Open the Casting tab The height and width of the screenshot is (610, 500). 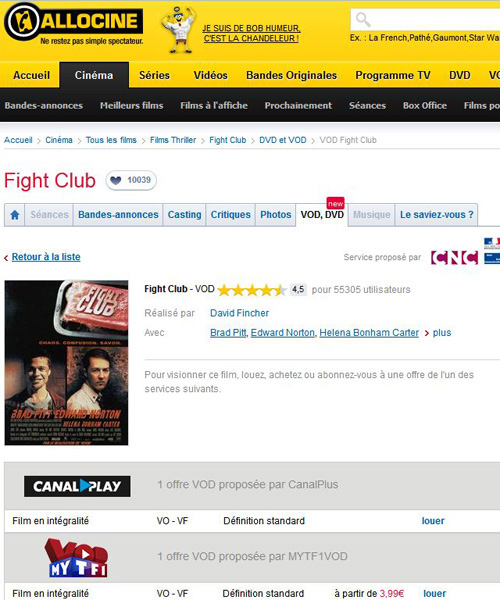coord(184,215)
